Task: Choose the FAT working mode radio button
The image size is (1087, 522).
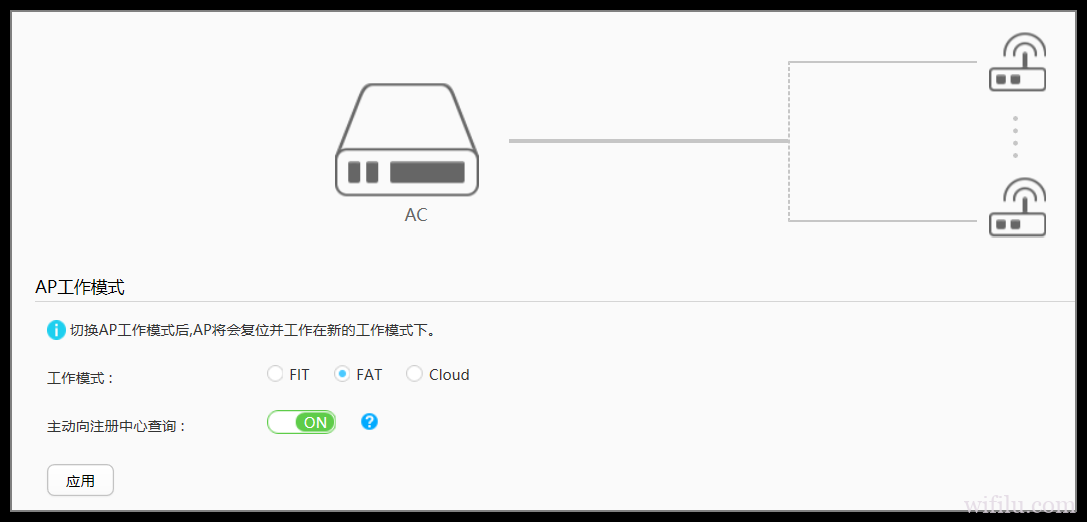Action: point(342,374)
